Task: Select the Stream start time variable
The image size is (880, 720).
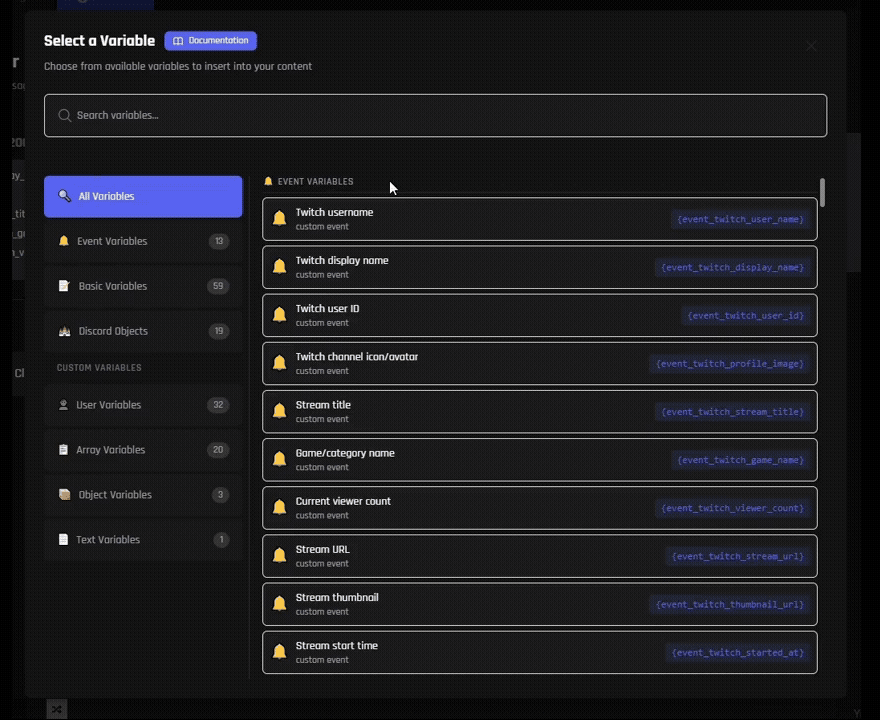Action: click(x=539, y=653)
